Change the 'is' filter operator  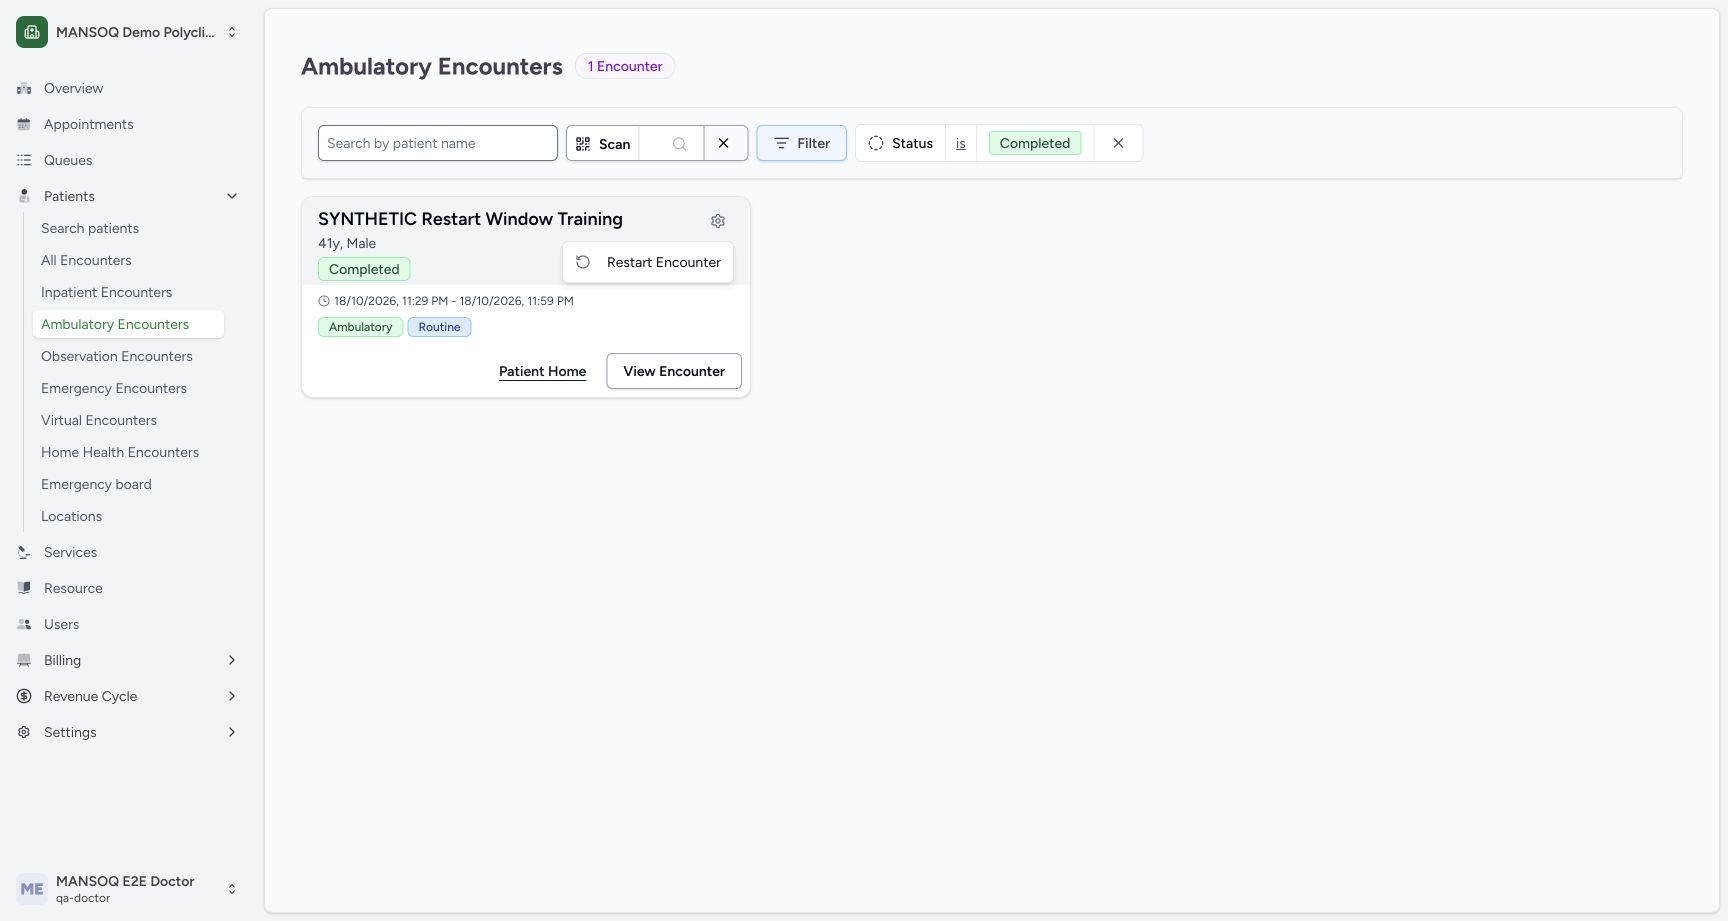tap(961, 144)
